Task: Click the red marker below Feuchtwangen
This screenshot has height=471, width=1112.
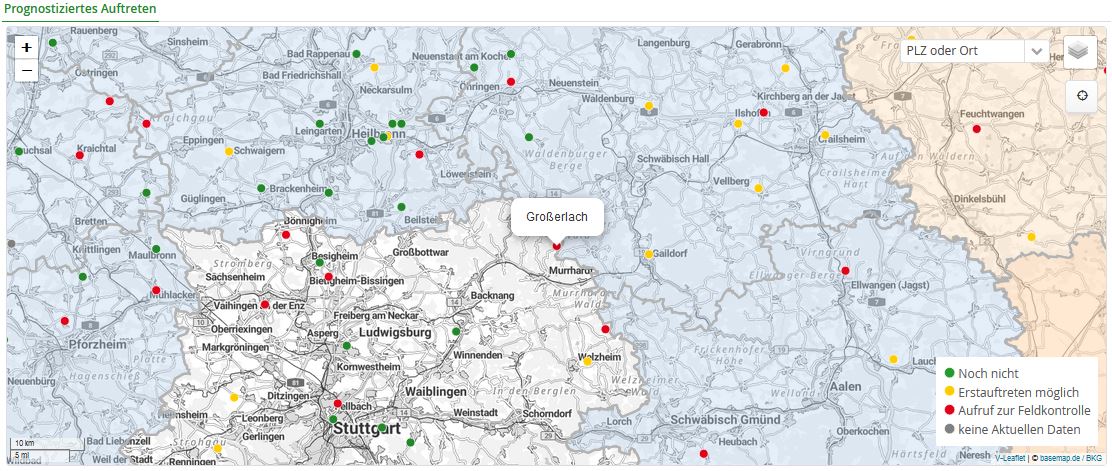Action: pos(977,128)
